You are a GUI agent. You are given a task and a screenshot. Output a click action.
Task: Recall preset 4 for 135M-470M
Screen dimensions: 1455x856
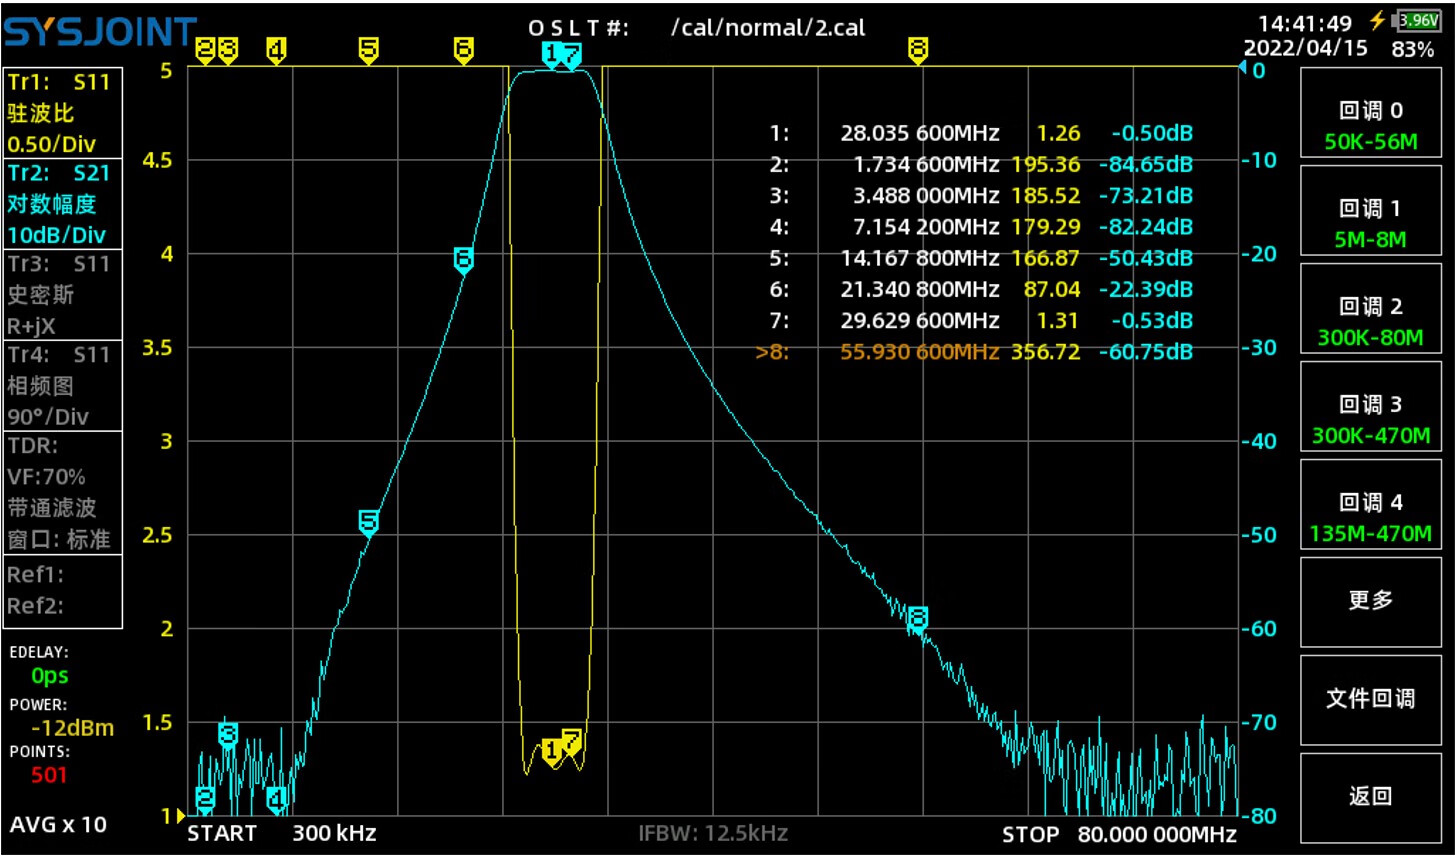pos(1369,517)
